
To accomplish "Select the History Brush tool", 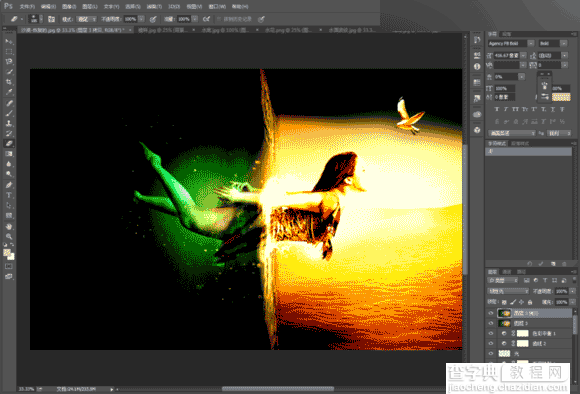I will (x=9, y=133).
